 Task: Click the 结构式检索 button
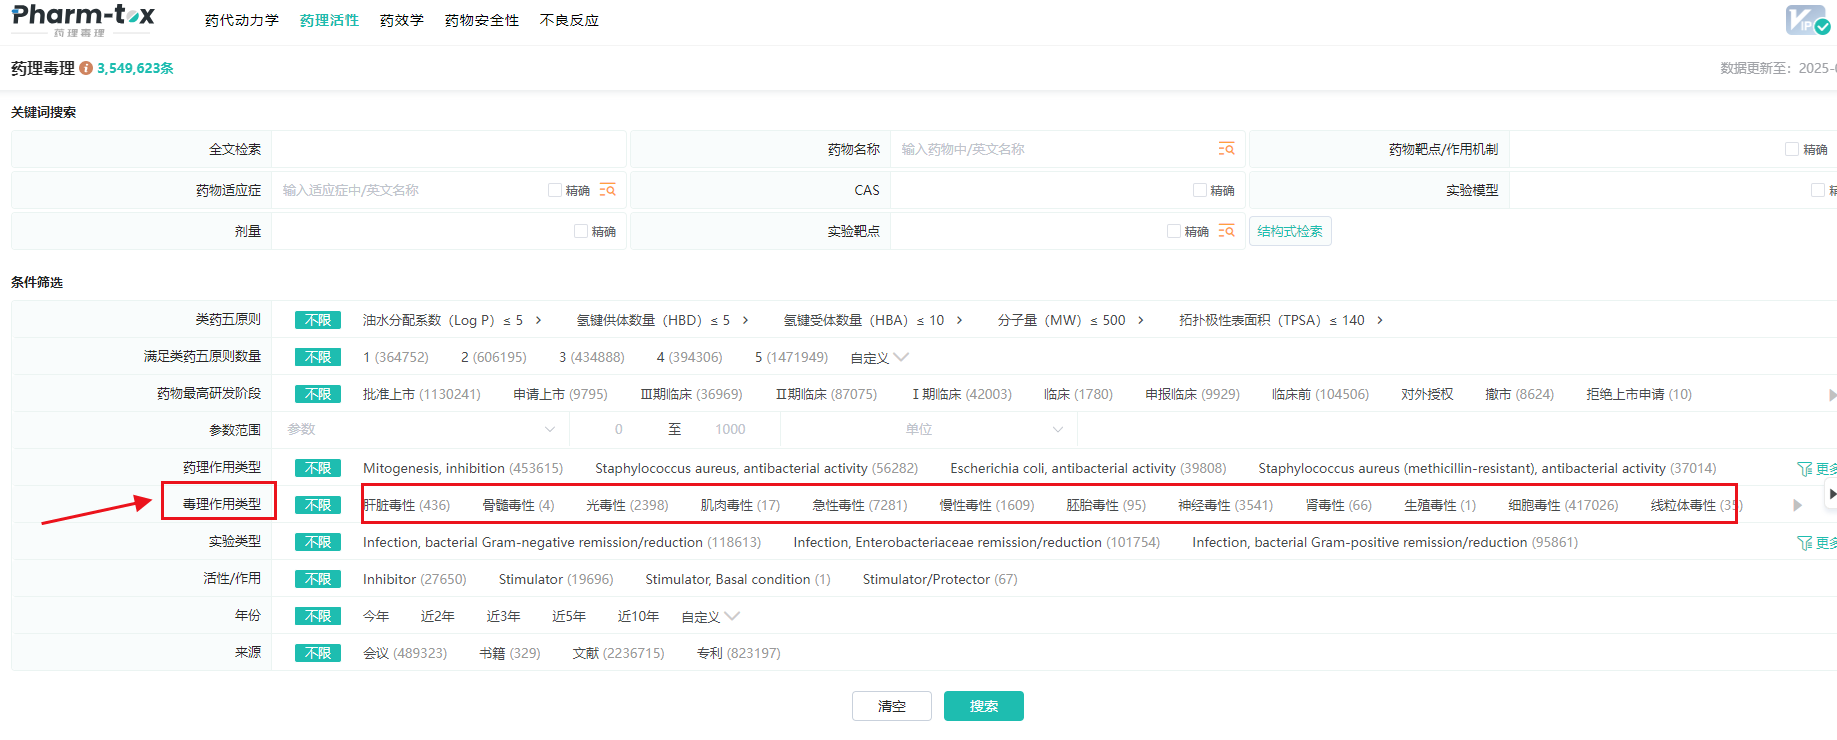(1289, 231)
